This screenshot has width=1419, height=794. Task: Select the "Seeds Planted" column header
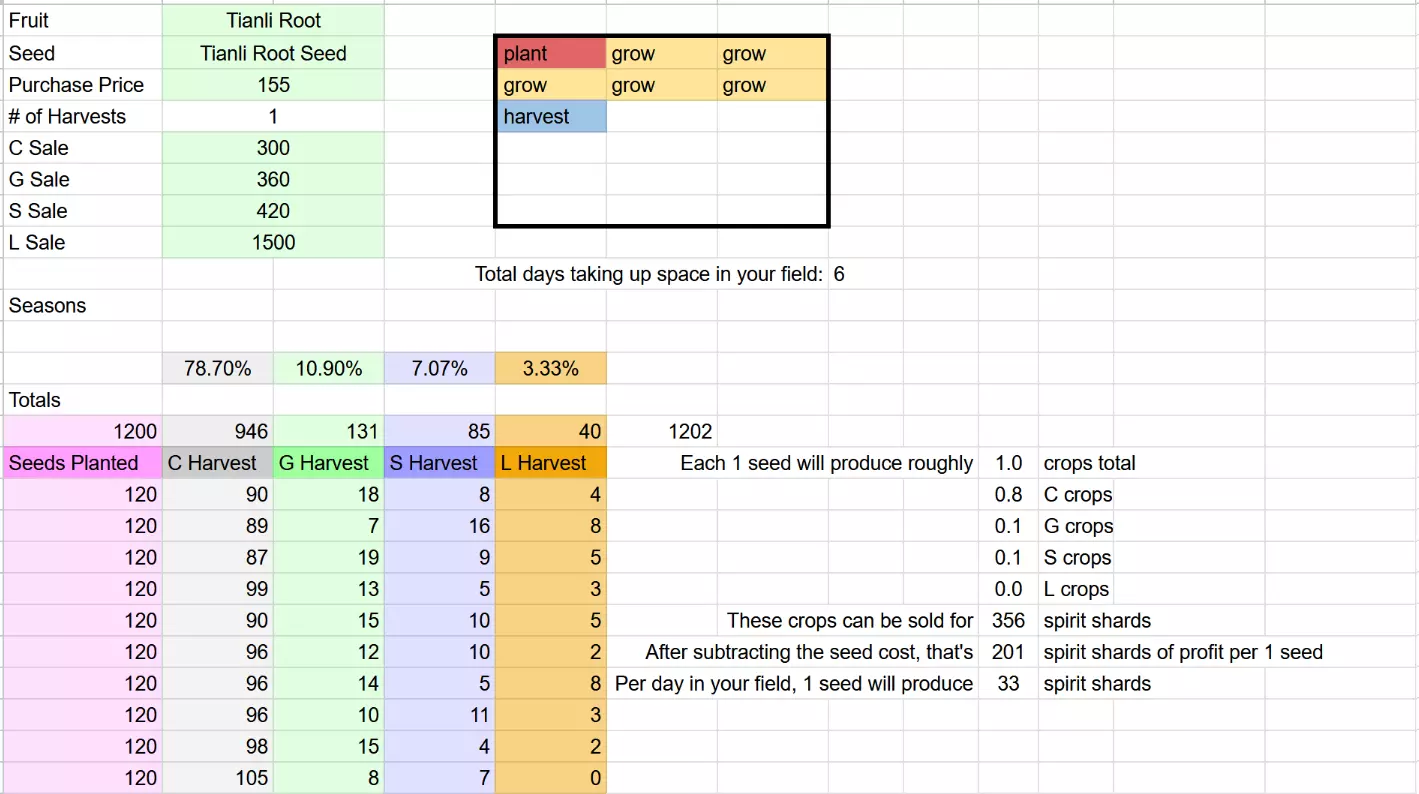[82, 463]
